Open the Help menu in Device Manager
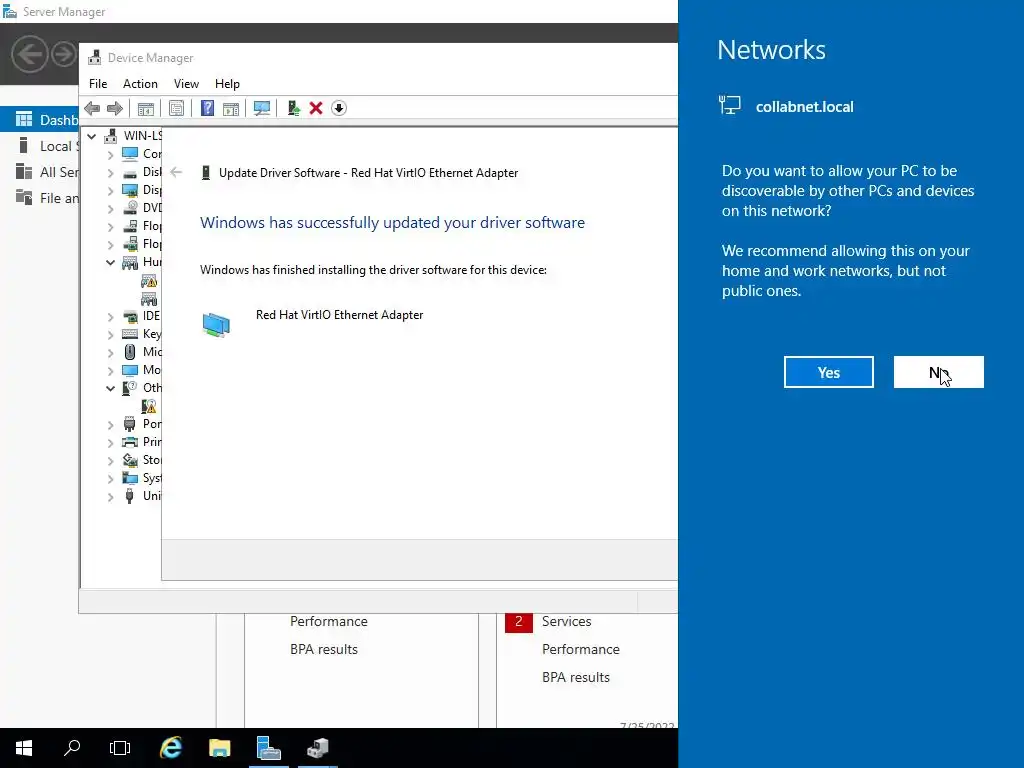The width and height of the screenshot is (1024, 768). pos(227,84)
